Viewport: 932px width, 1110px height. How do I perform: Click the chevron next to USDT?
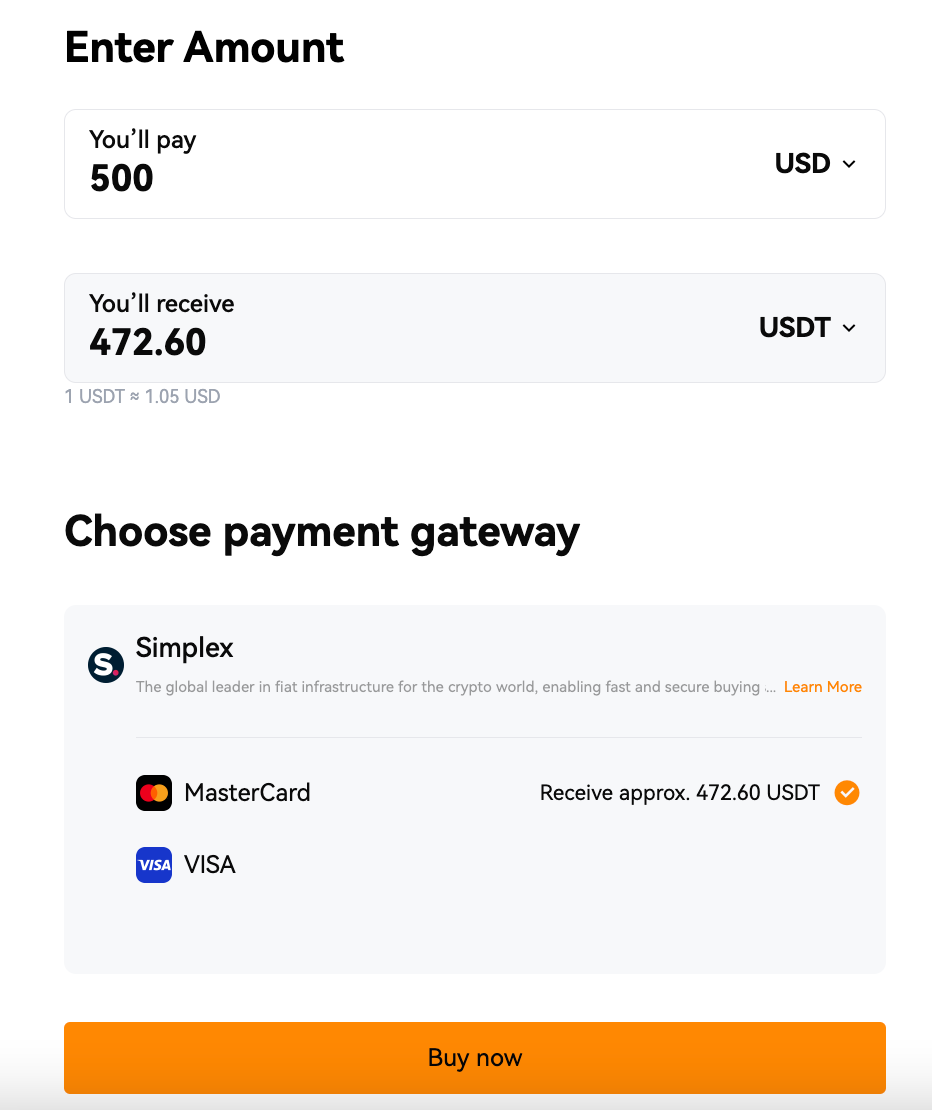coord(849,328)
